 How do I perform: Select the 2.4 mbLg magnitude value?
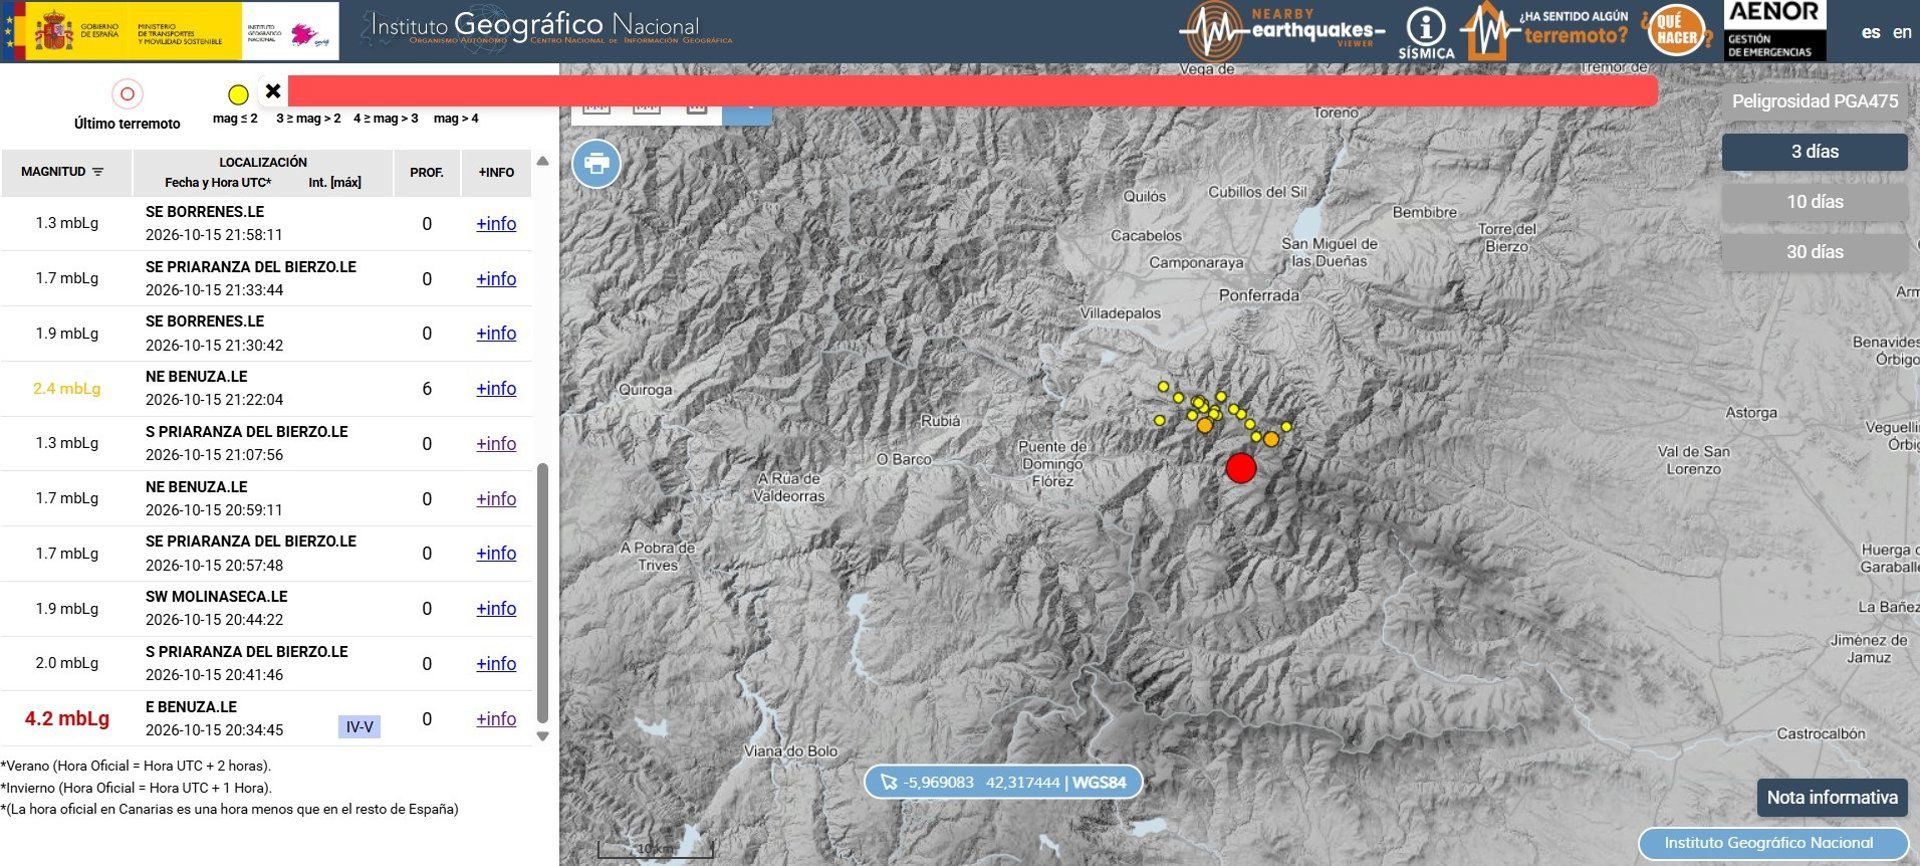[x=67, y=388]
